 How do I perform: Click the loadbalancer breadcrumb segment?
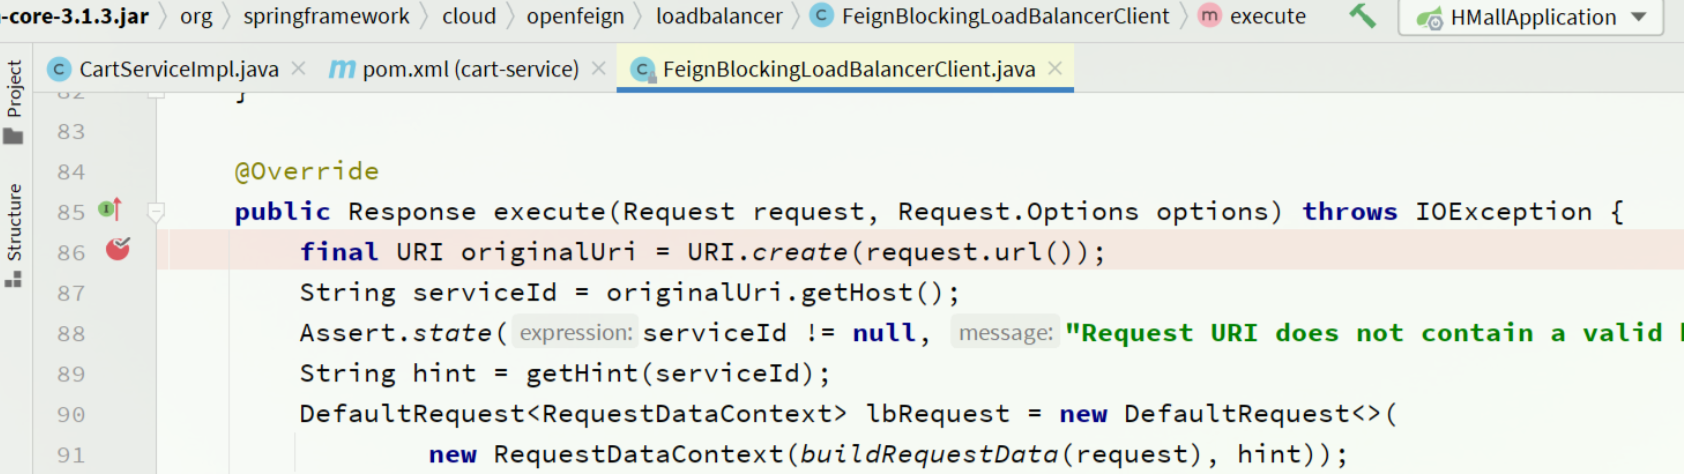[719, 16]
